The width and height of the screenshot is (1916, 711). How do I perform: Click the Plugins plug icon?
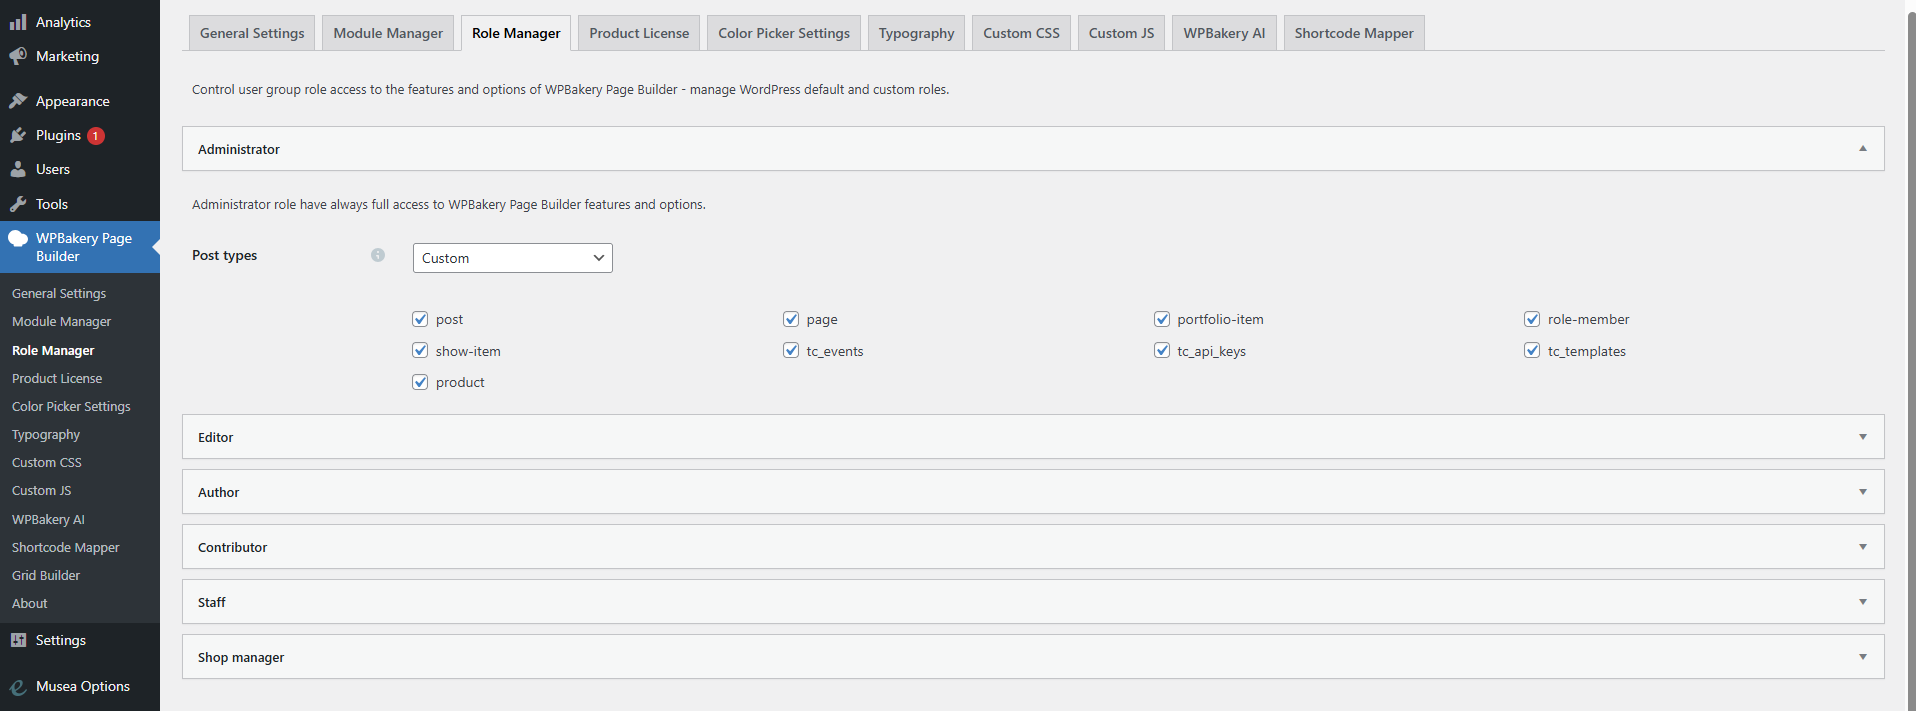[x=18, y=135]
